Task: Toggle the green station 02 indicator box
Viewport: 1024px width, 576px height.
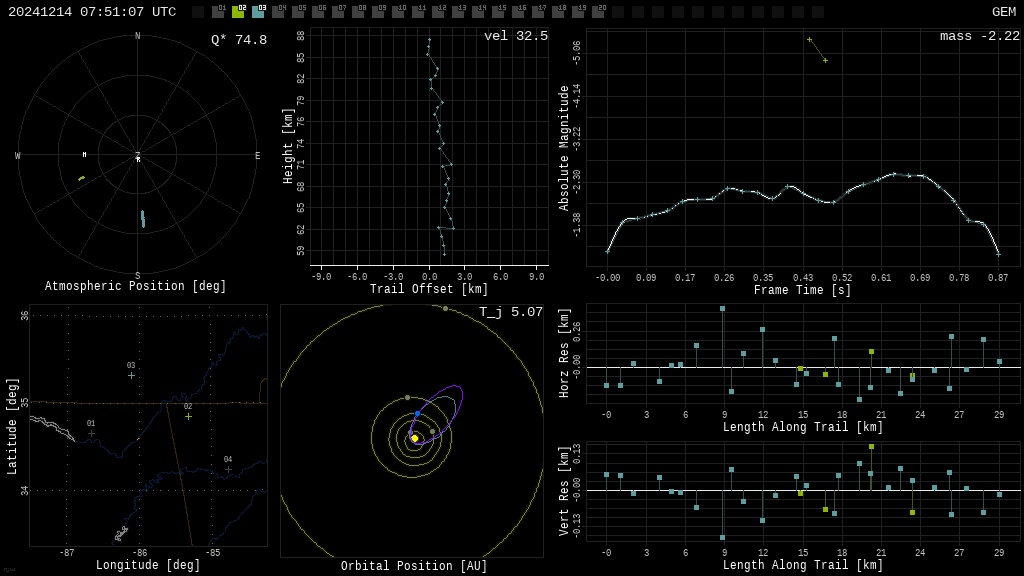Action: coord(238,12)
